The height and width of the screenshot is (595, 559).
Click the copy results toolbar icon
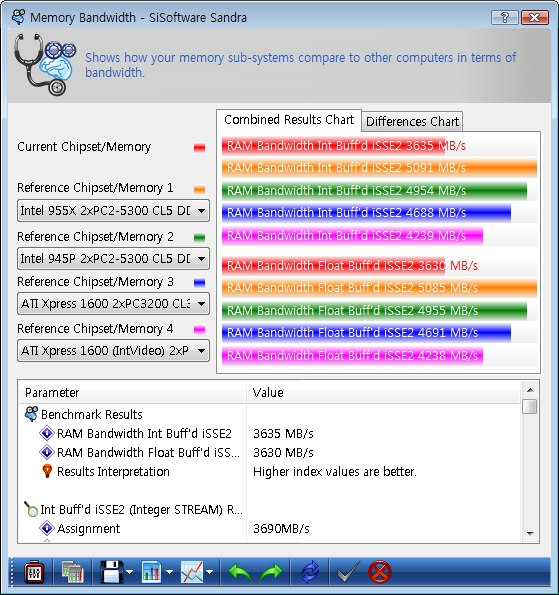[72, 572]
